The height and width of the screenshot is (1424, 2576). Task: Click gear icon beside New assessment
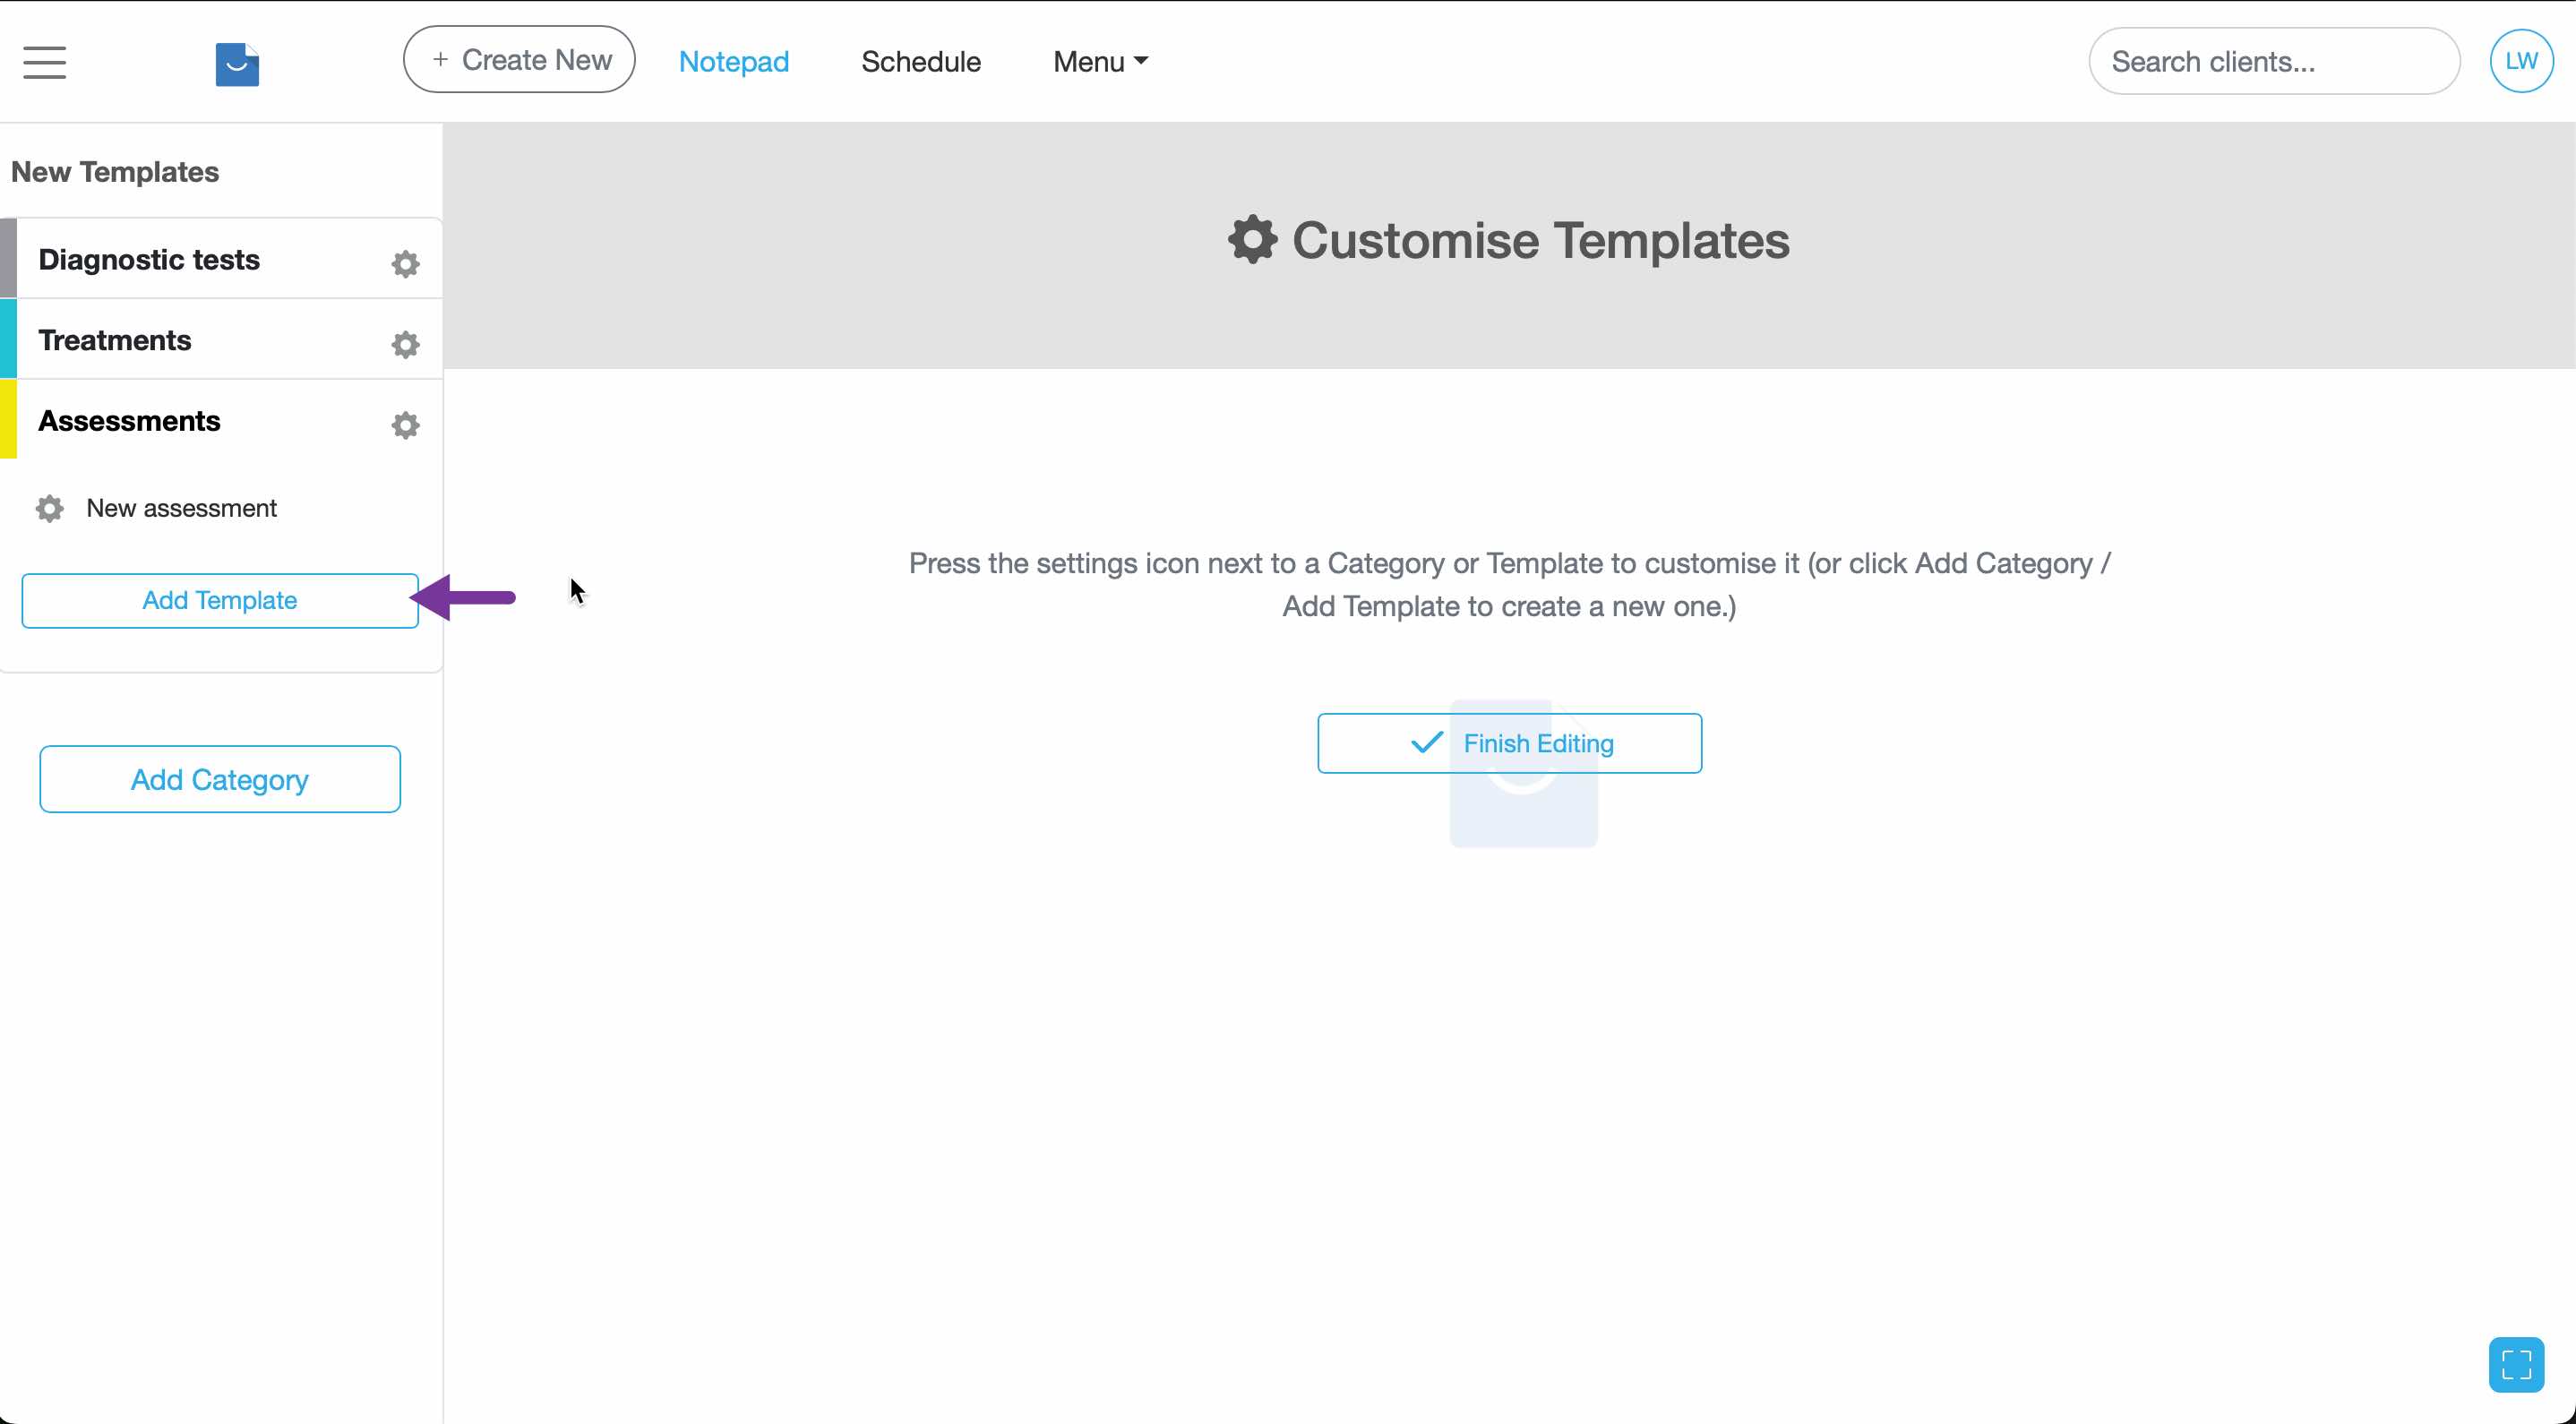pos(50,508)
